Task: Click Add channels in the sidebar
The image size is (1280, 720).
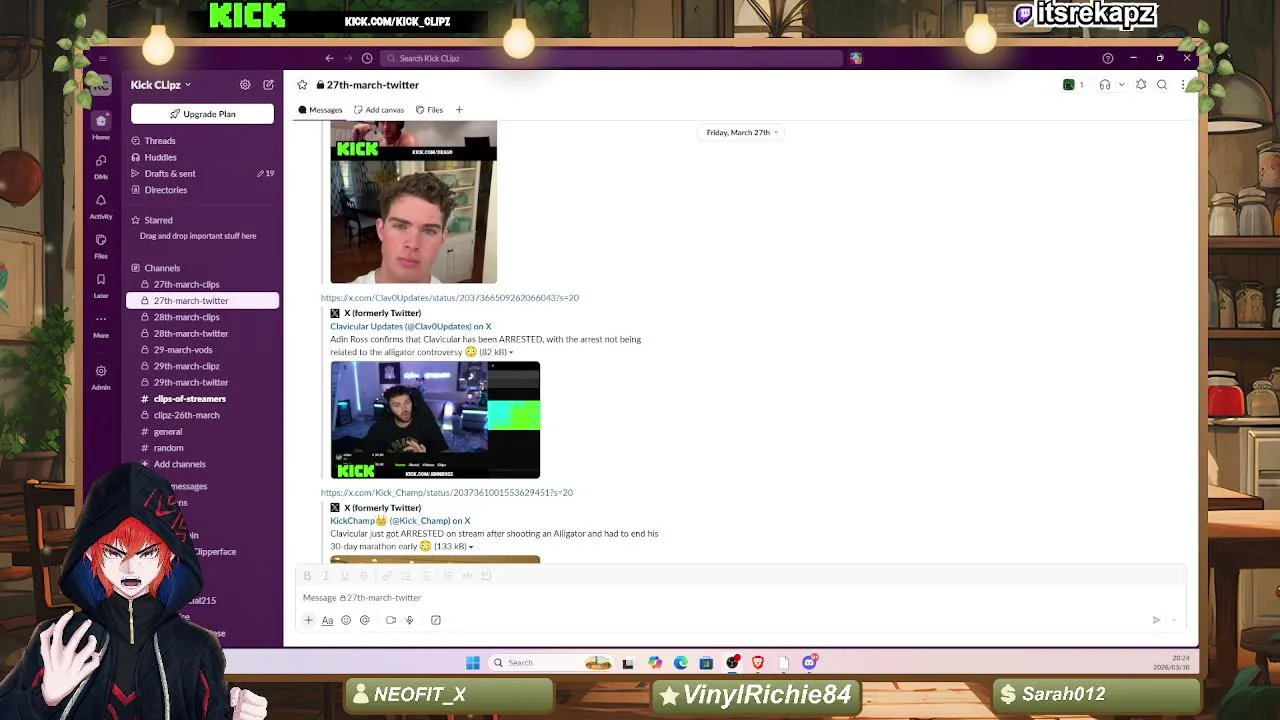Action: pyautogui.click(x=179, y=464)
